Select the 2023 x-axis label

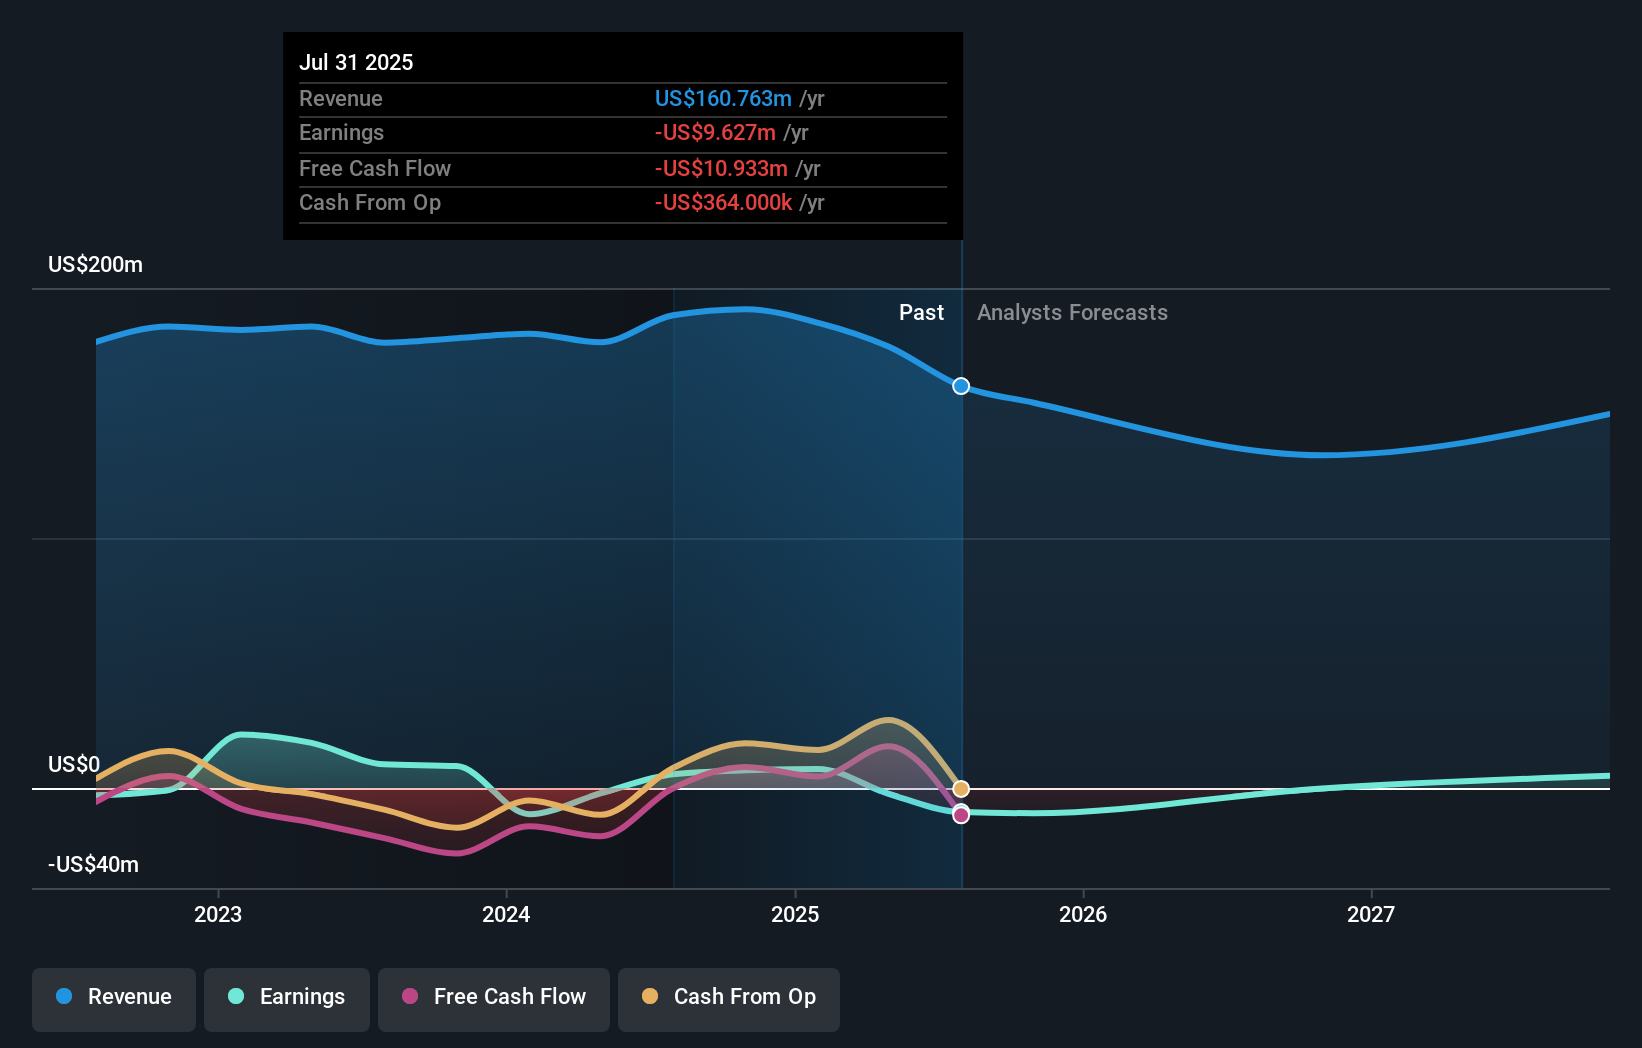(x=218, y=914)
